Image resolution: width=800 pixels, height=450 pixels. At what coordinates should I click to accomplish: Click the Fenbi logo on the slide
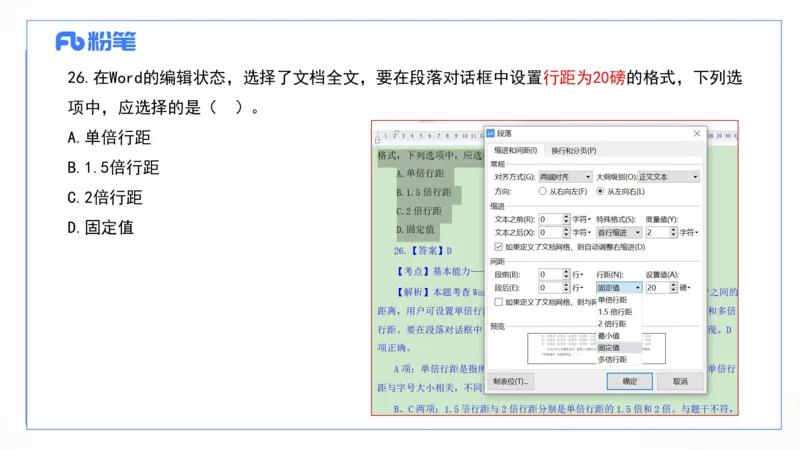(96, 41)
